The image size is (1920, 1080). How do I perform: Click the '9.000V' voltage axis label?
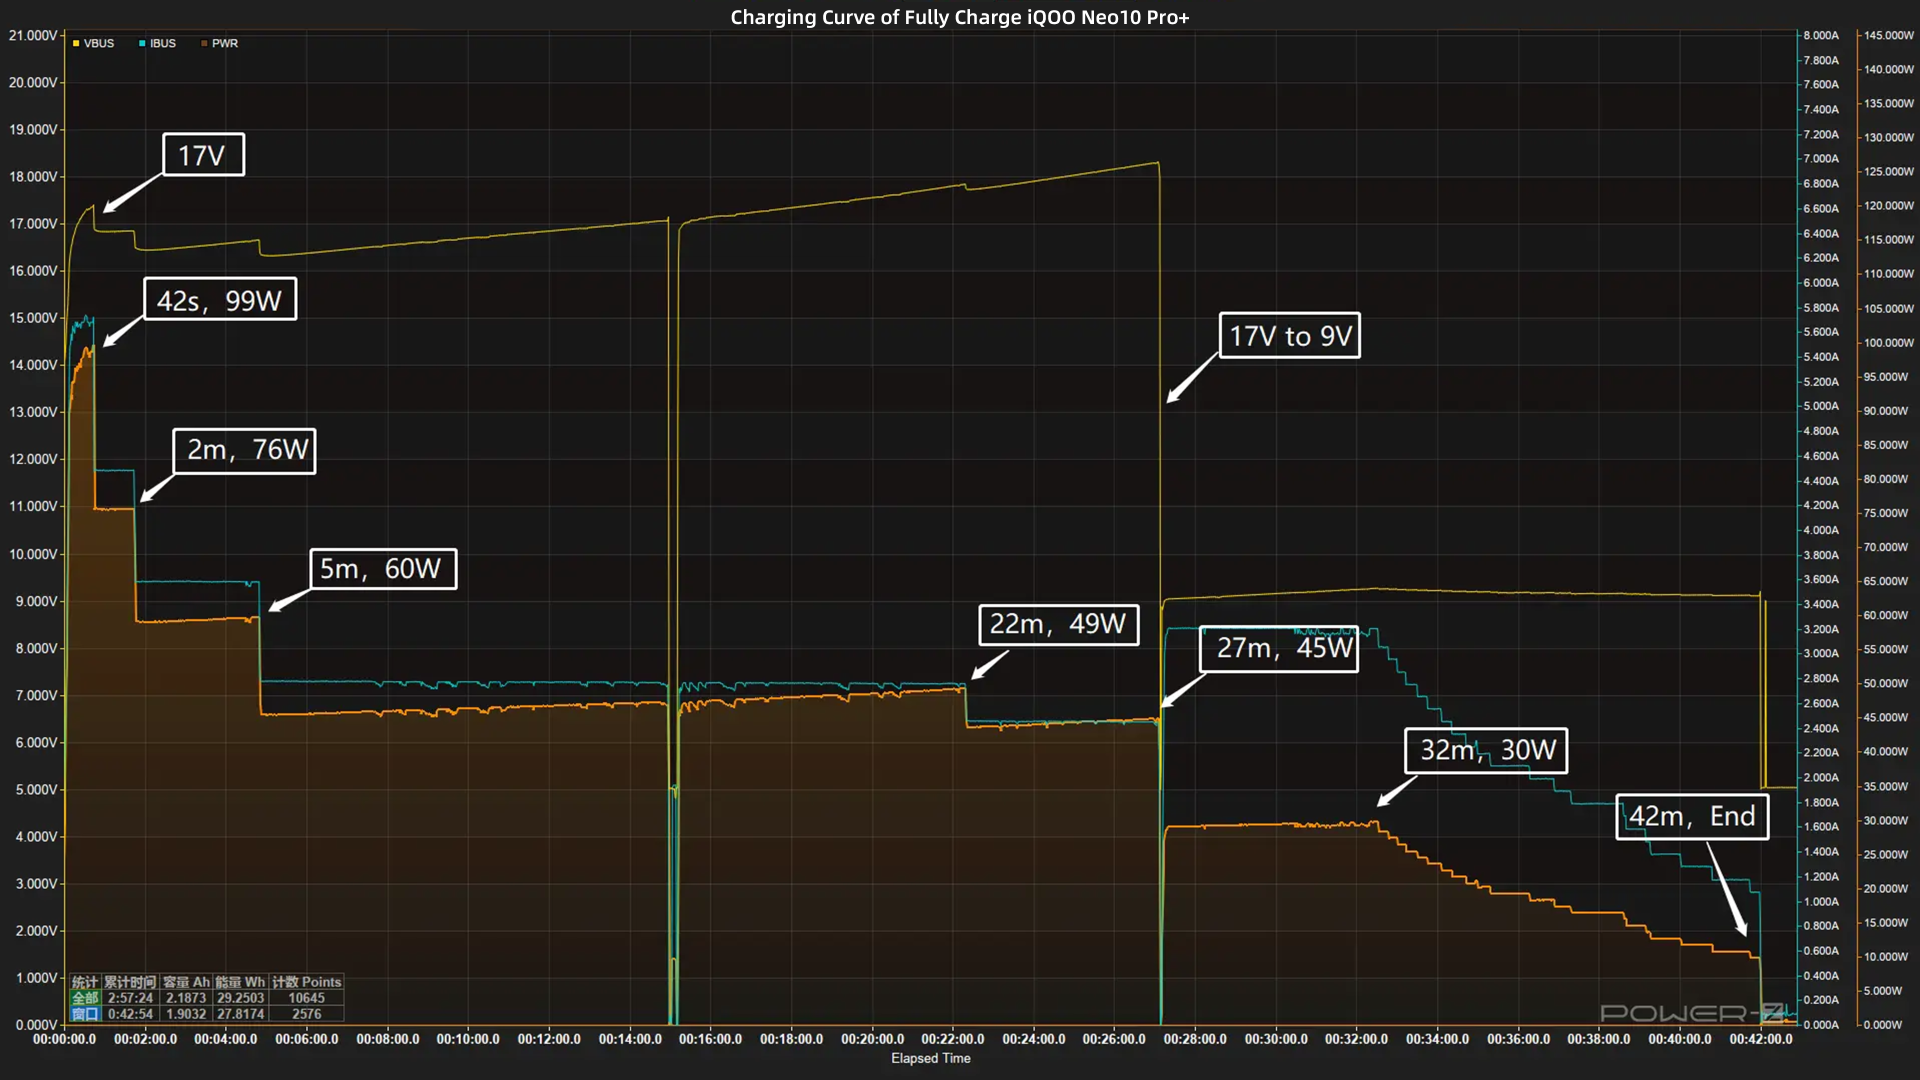[x=36, y=601]
